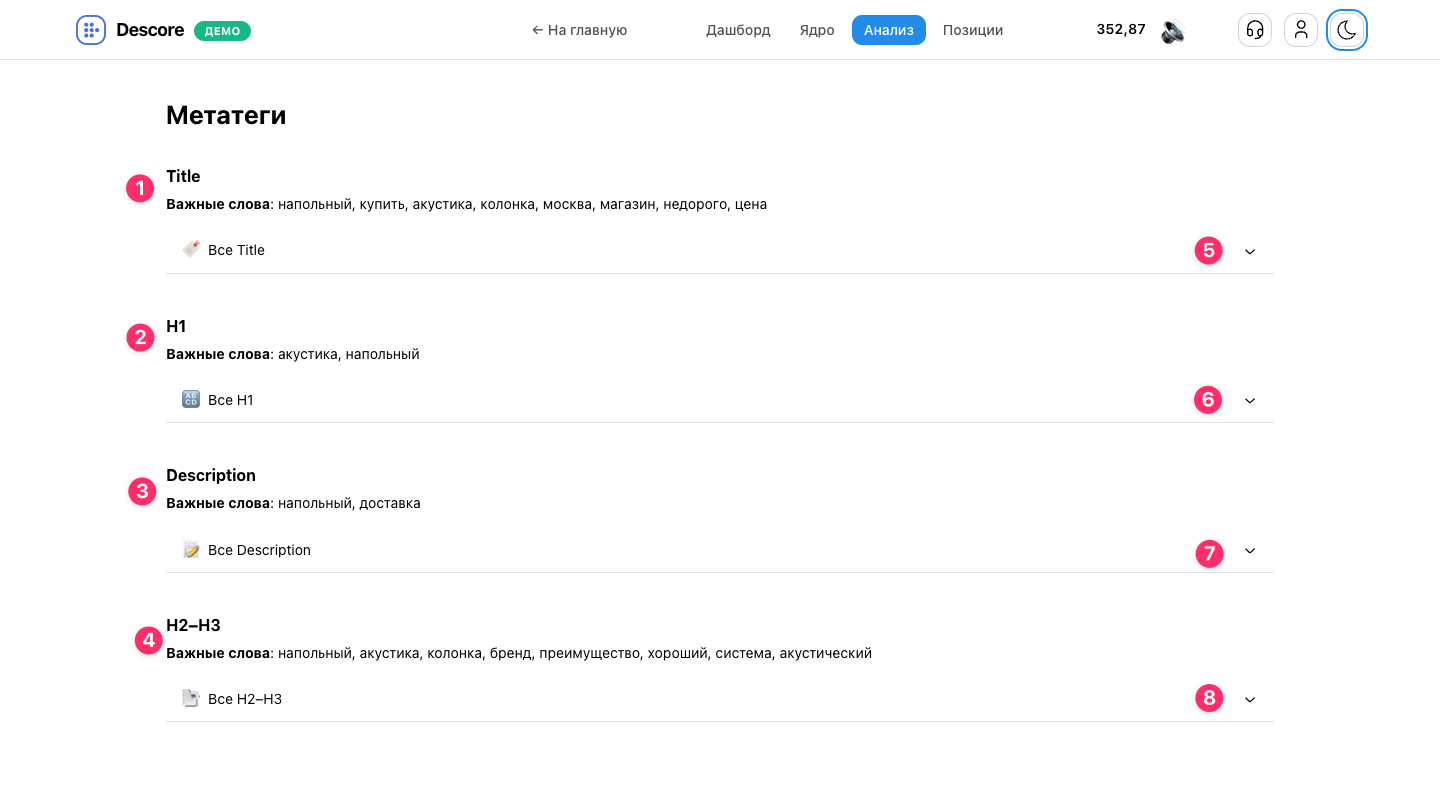The image size is (1440, 788).
Task: Expand the Все Title section chevron
Action: (x=1250, y=251)
